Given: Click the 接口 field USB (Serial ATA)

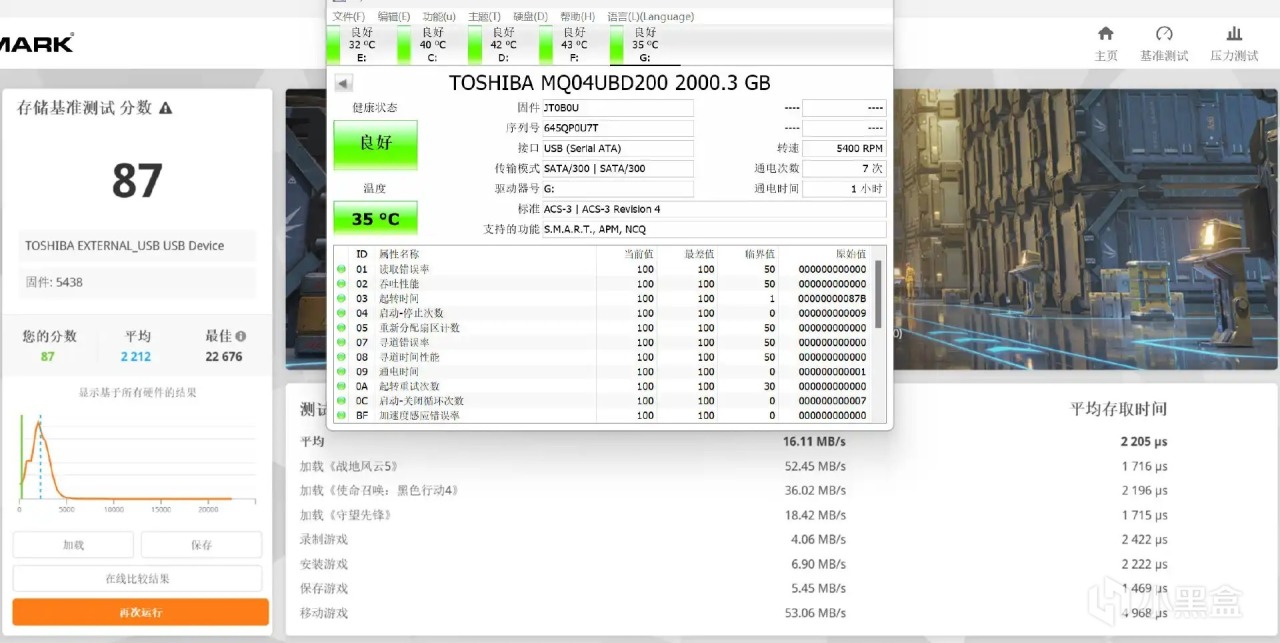Looking at the screenshot, I should point(617,148).
